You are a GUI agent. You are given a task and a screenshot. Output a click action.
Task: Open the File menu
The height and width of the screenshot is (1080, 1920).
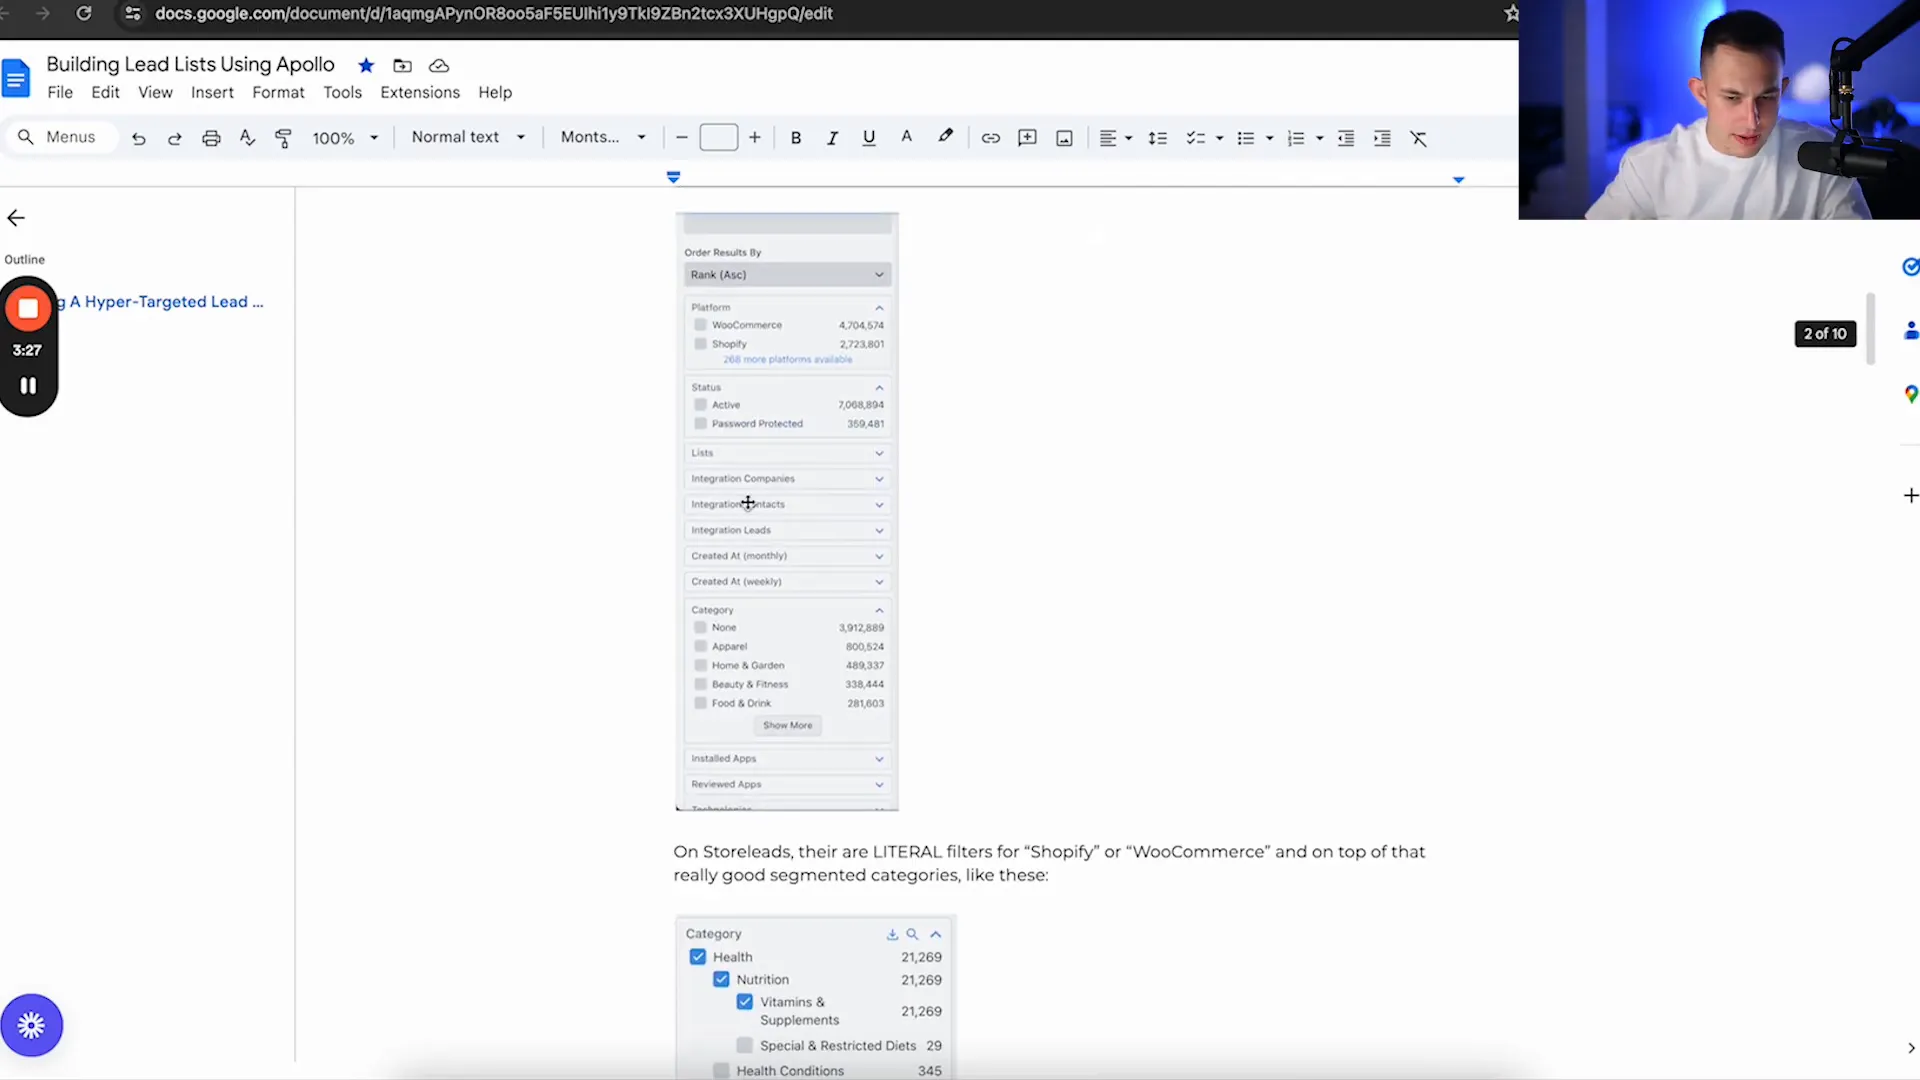click(x=60, y=93)
